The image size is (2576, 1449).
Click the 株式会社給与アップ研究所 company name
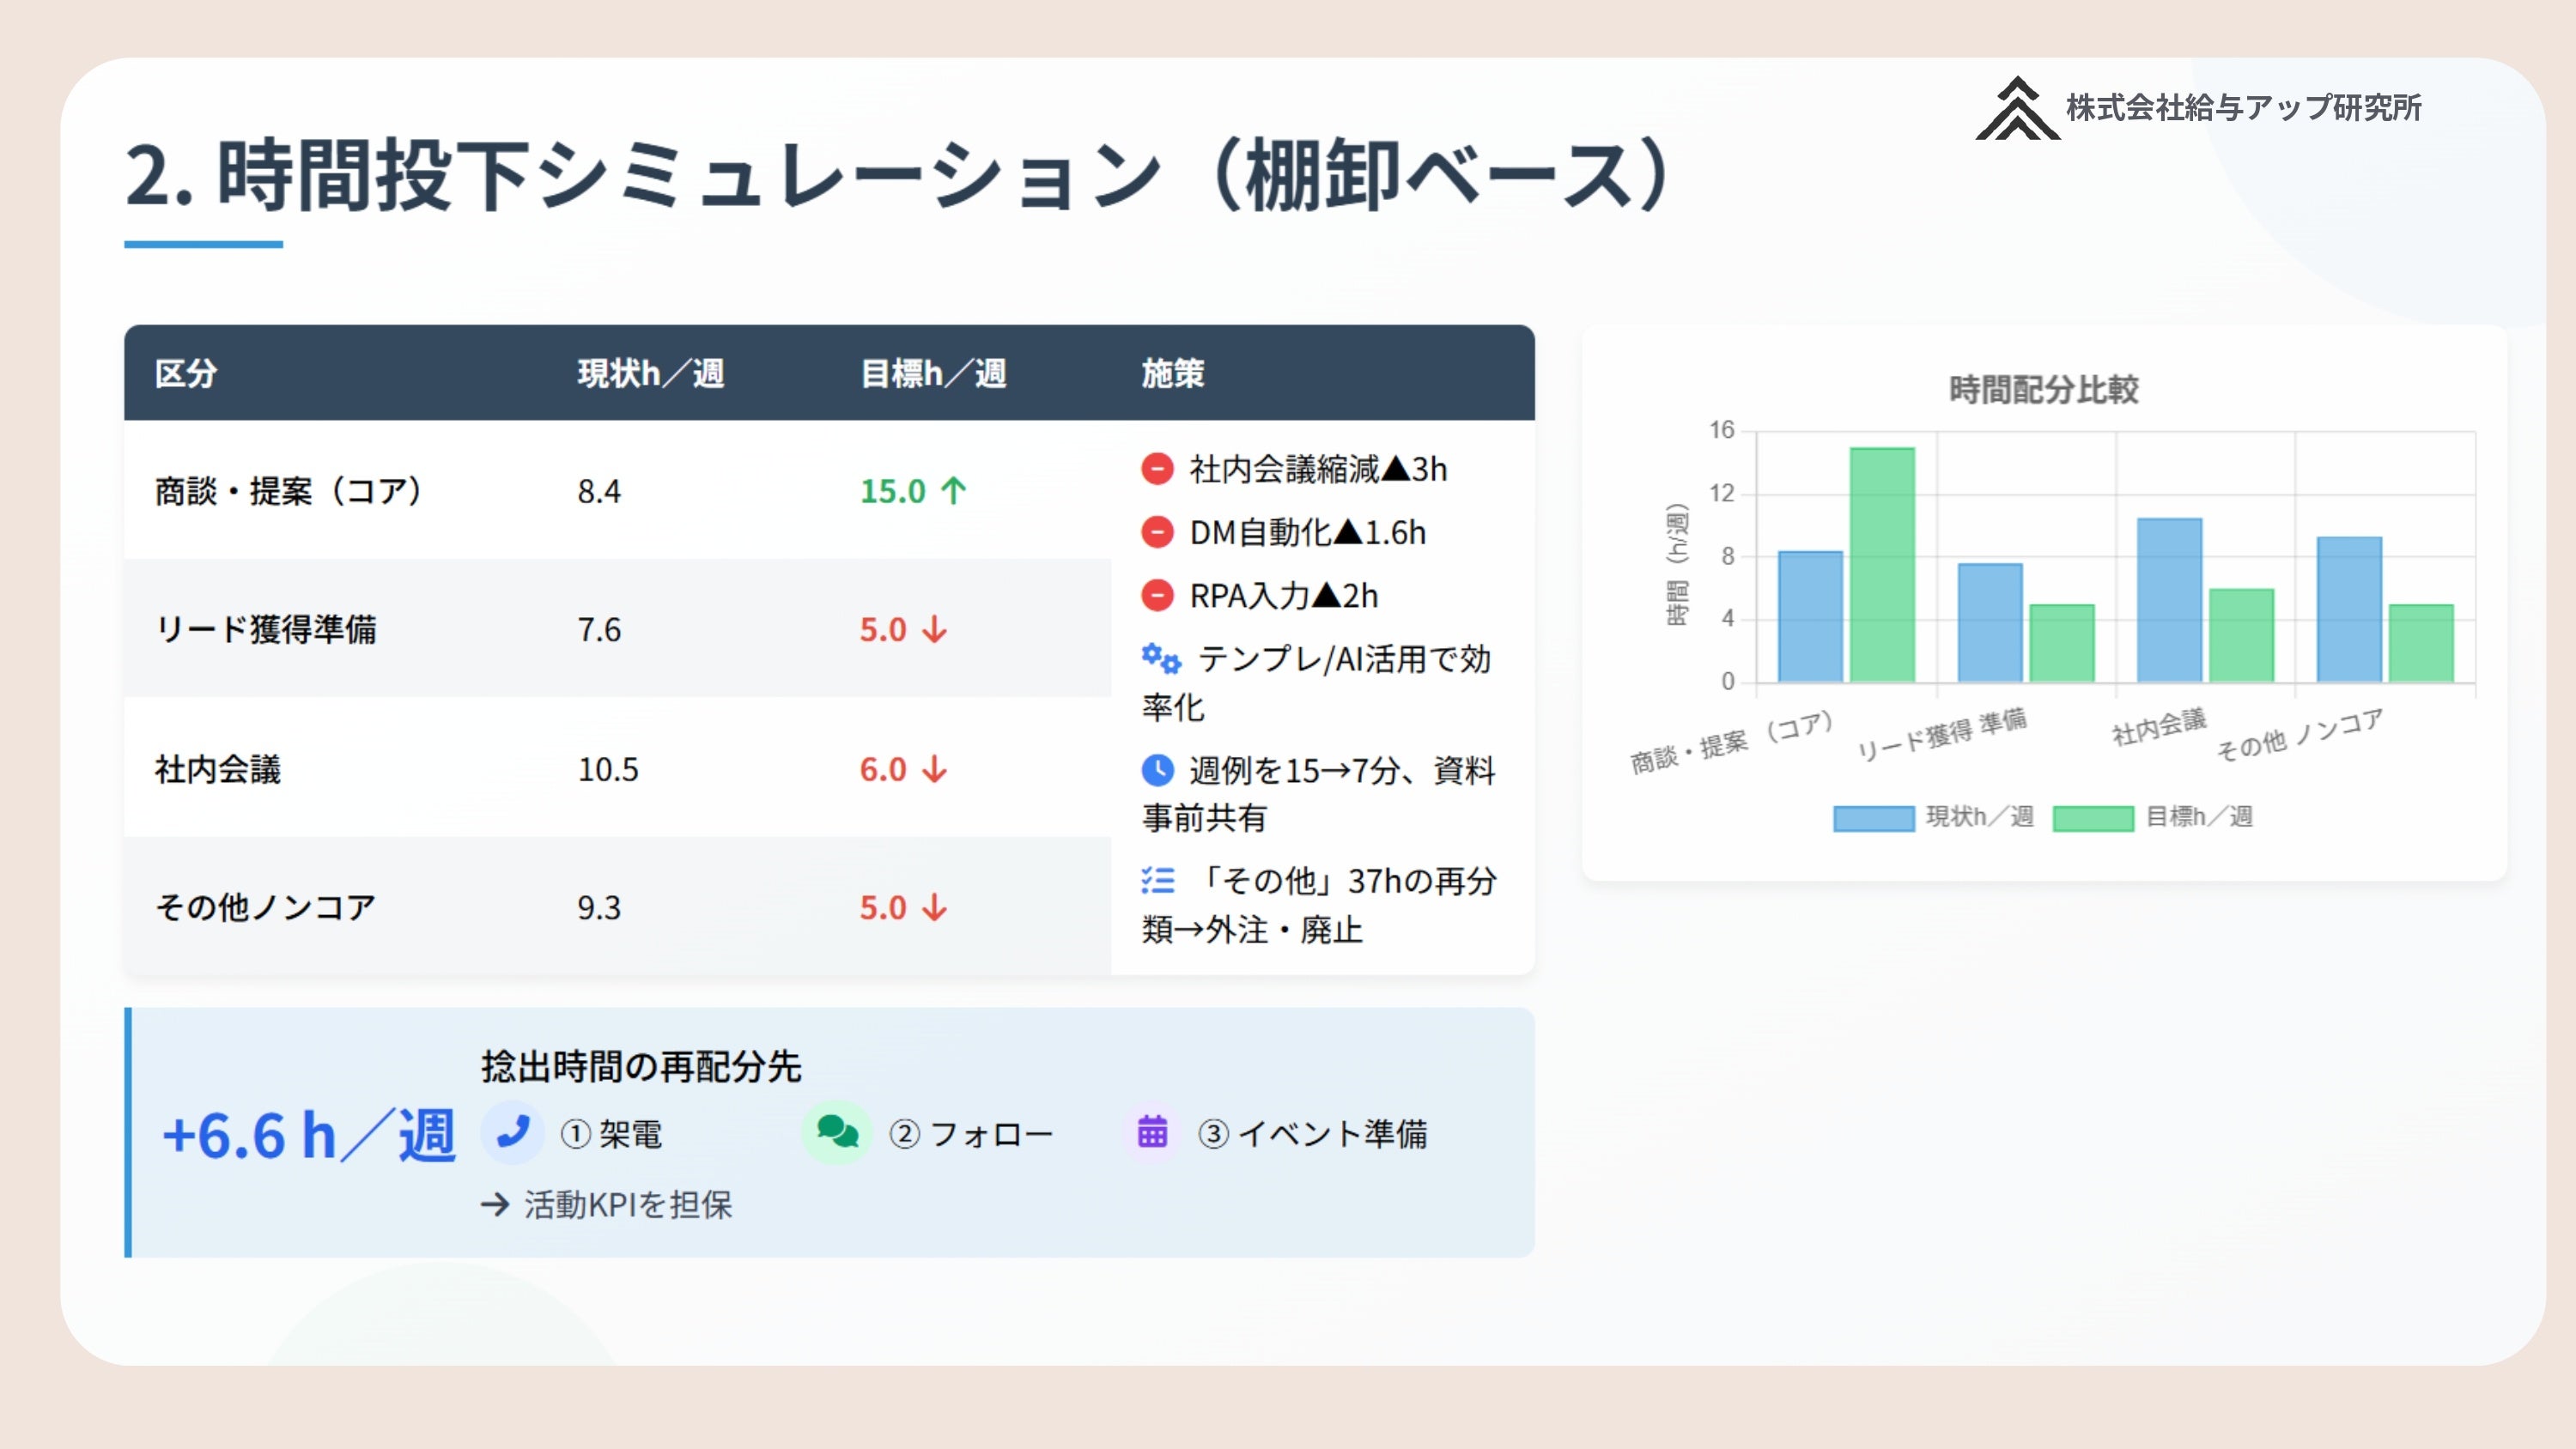(x=2243, y=108)
